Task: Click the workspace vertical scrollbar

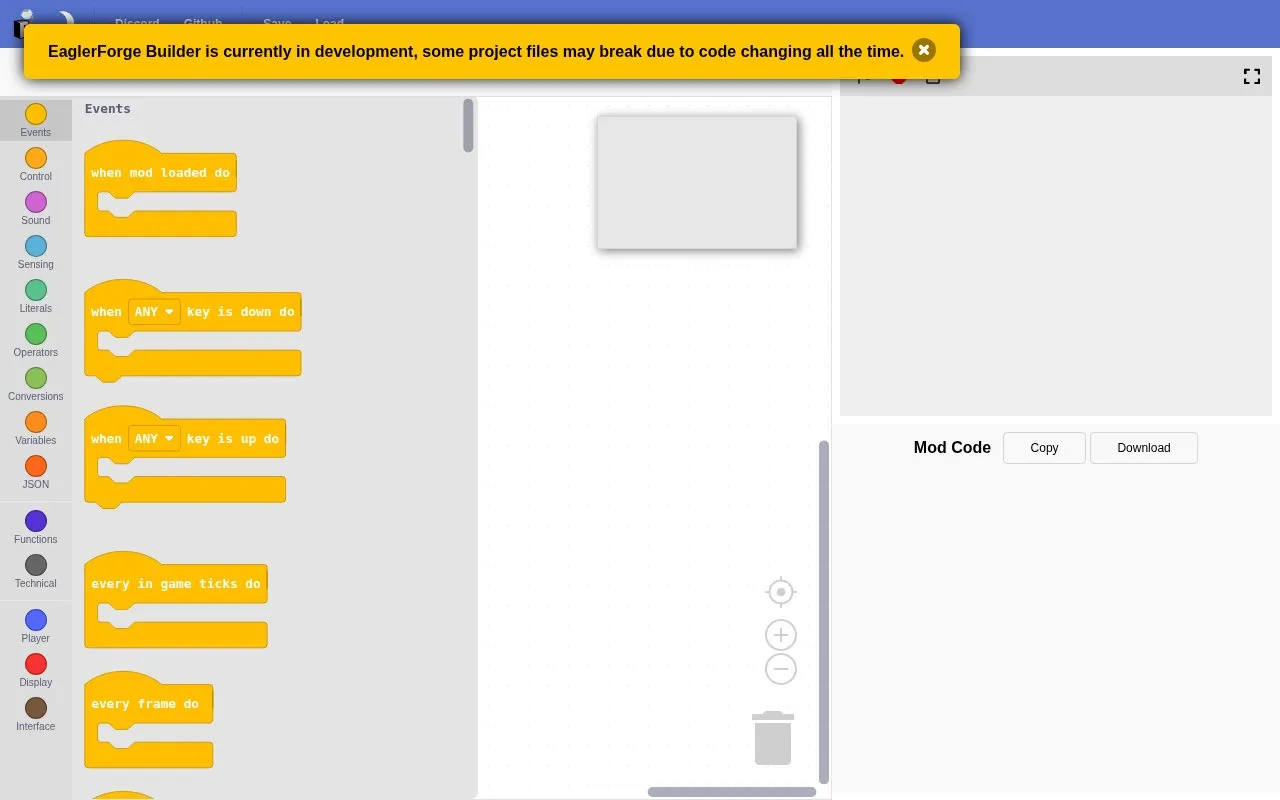Action: 824,612
